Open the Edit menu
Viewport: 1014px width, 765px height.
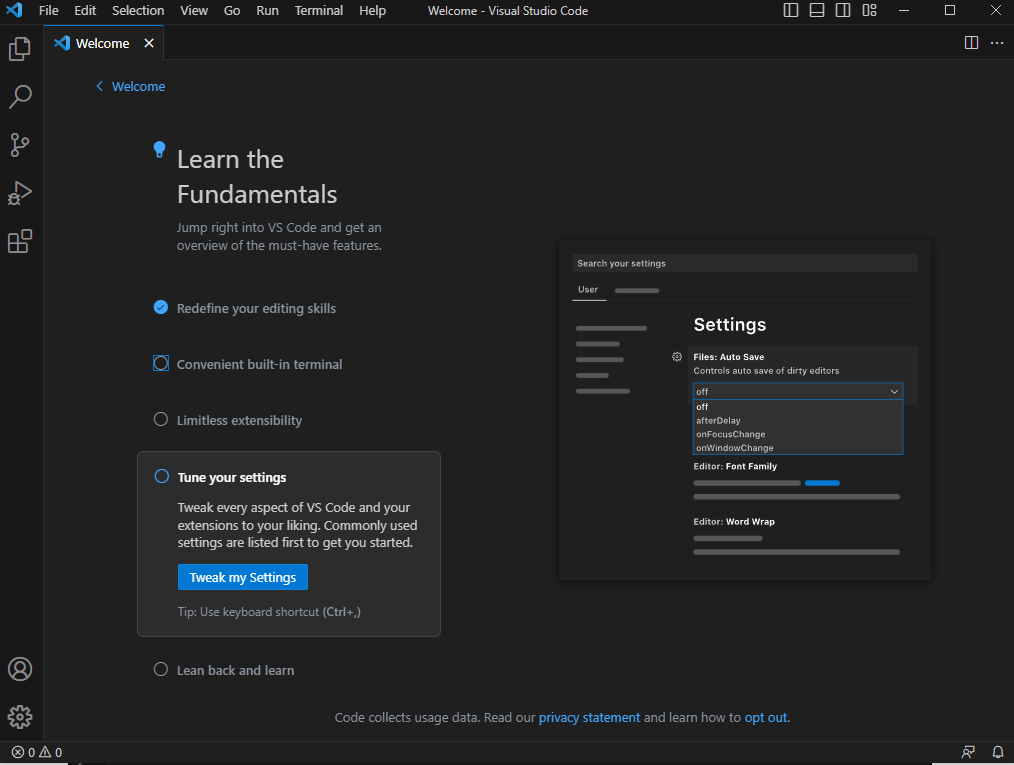click(x=85, y=10)
